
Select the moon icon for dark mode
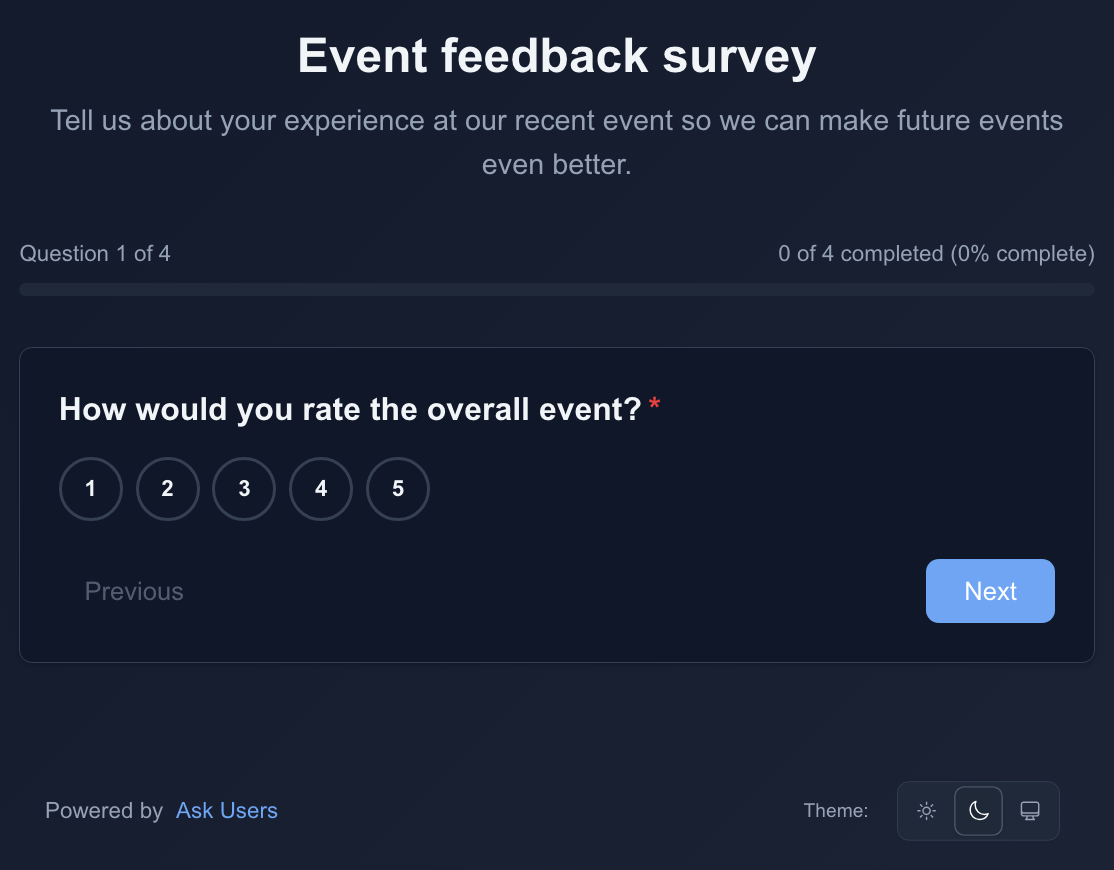(x=978, y=811)
